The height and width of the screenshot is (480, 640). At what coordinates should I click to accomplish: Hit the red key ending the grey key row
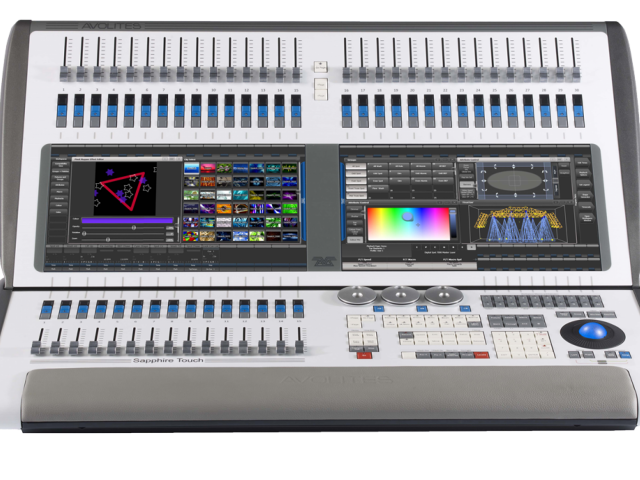click(x=481, y=355)
